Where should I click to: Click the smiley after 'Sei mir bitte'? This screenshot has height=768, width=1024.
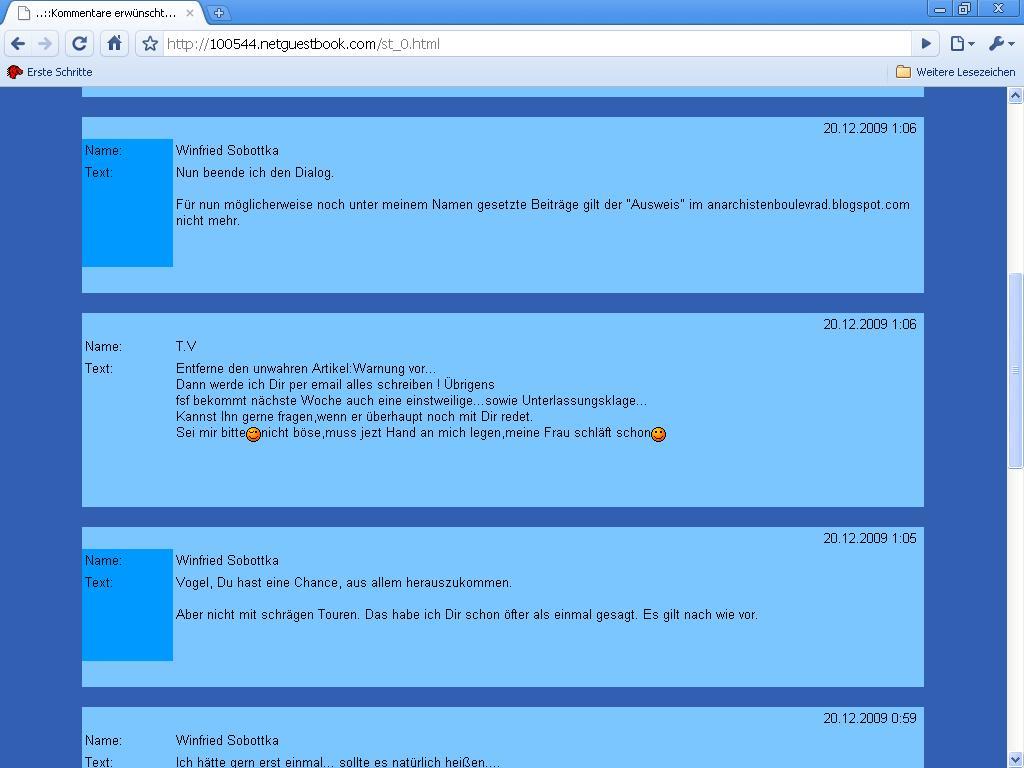253,434
